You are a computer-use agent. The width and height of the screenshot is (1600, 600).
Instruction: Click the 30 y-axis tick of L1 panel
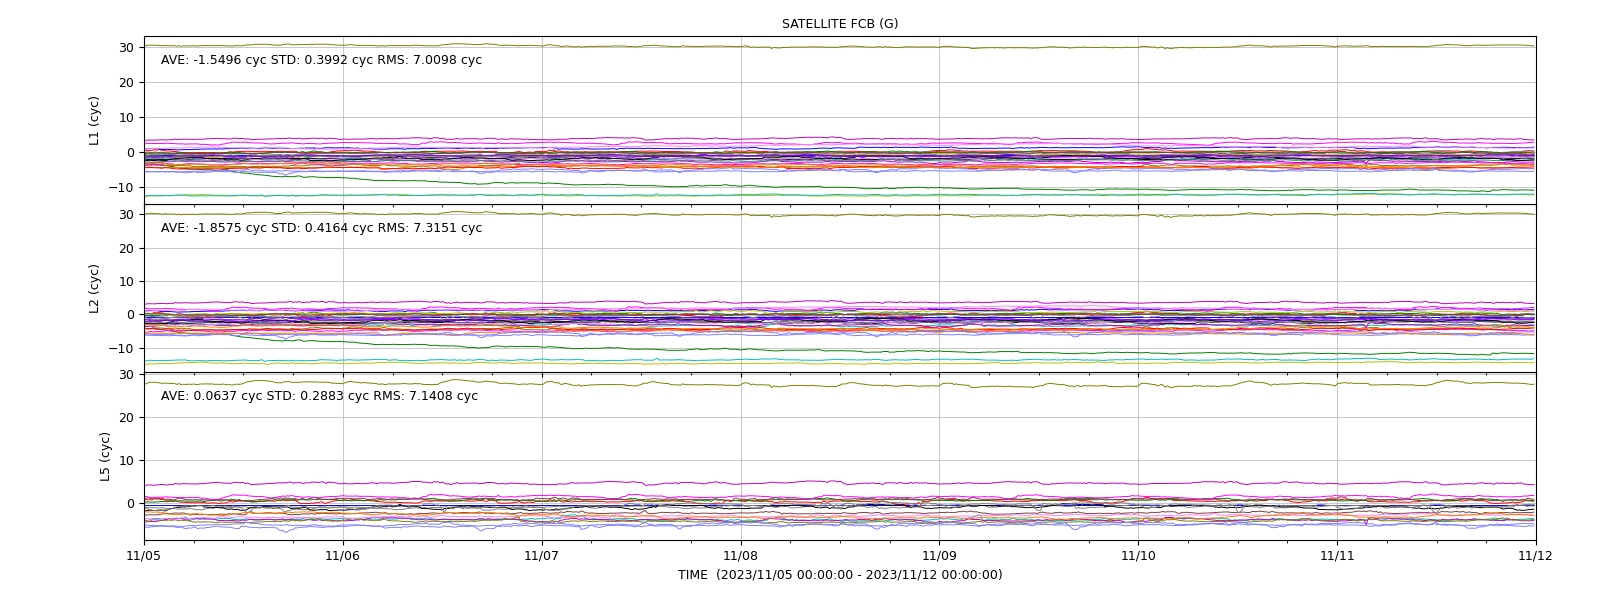127,47
